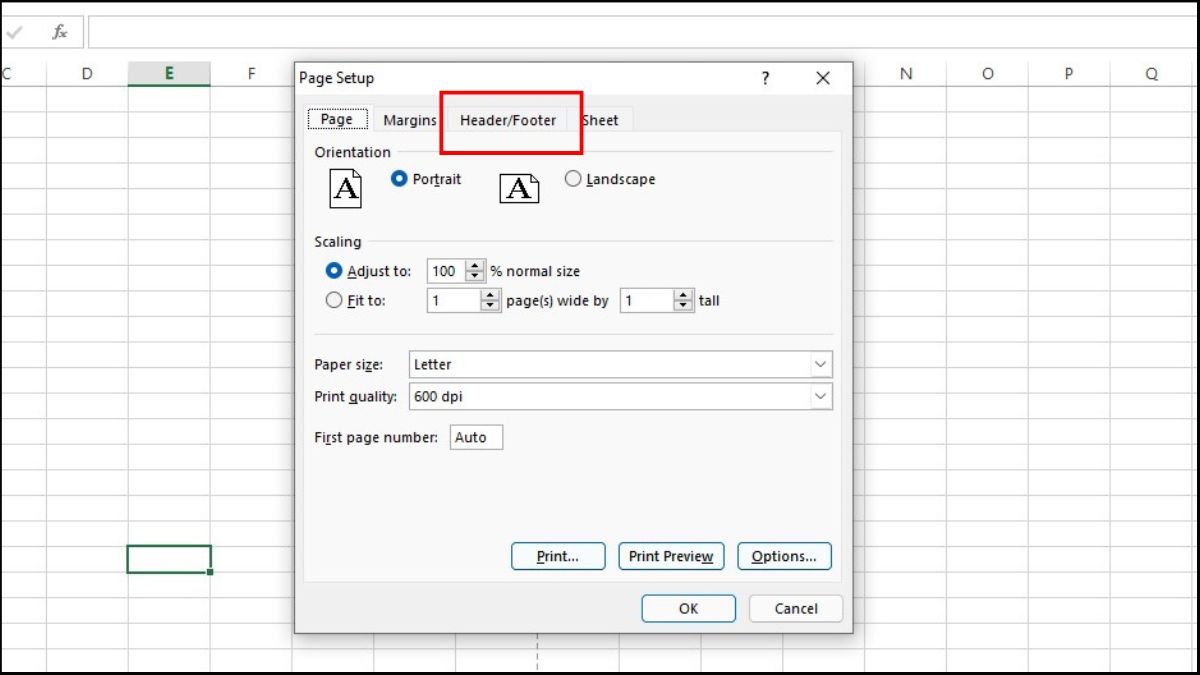Viewport: 1200px width, 675px height.
Task: Click the pages tall input field
Action: (x=647, y=300)
